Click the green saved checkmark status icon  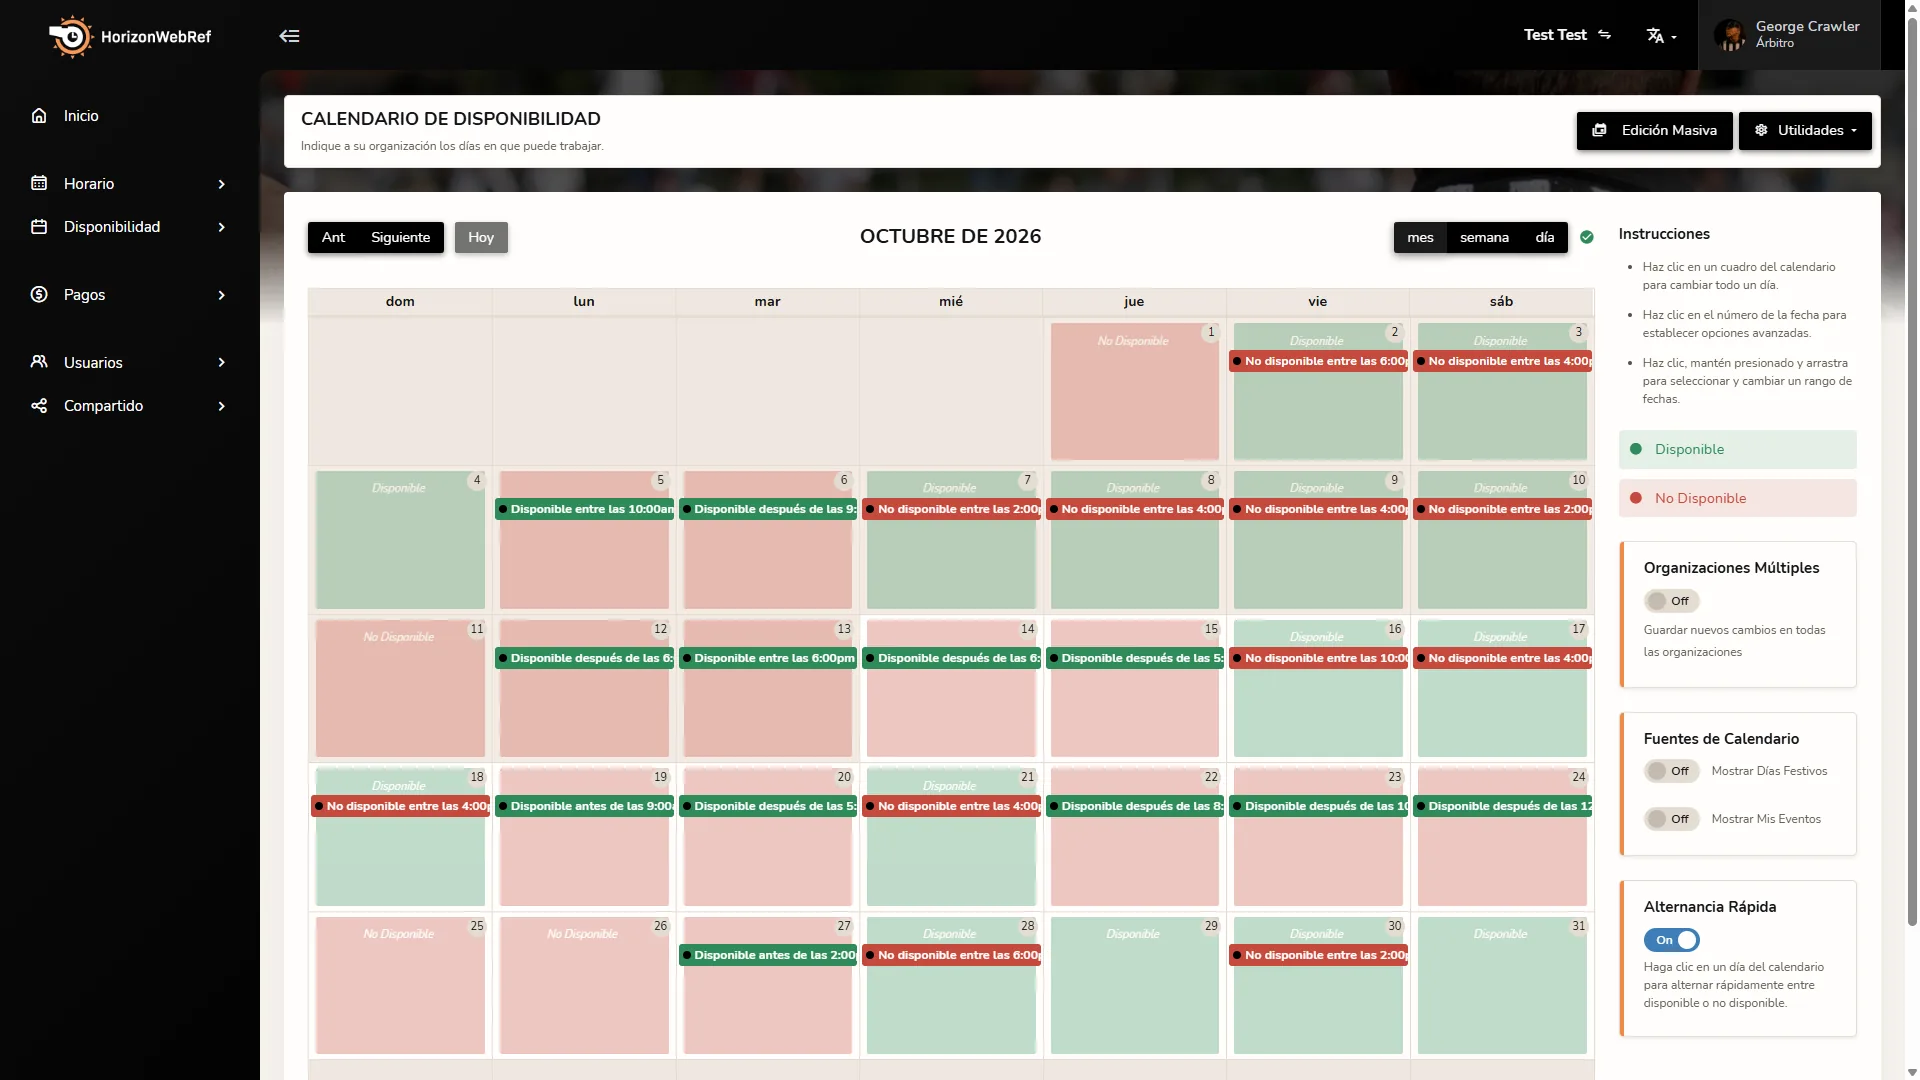1587,237
